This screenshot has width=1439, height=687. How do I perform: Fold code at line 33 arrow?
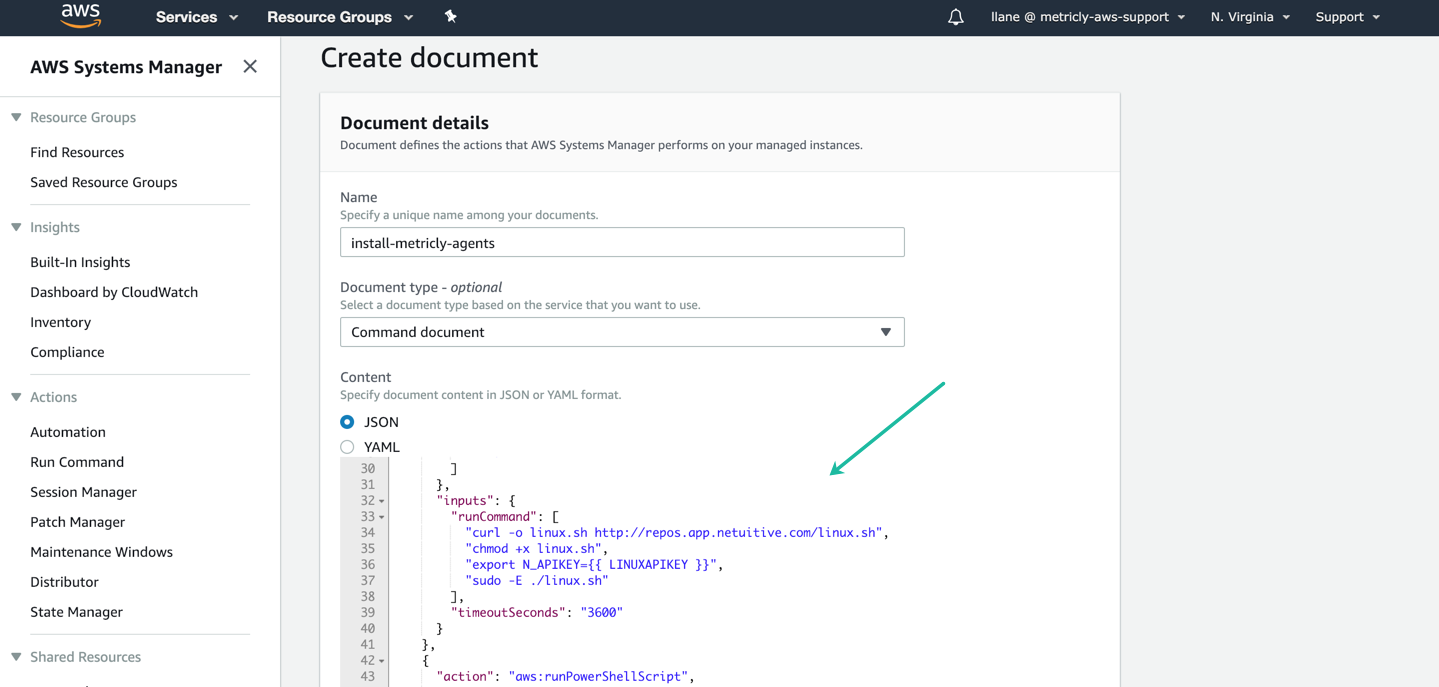(x=381, y=517)
